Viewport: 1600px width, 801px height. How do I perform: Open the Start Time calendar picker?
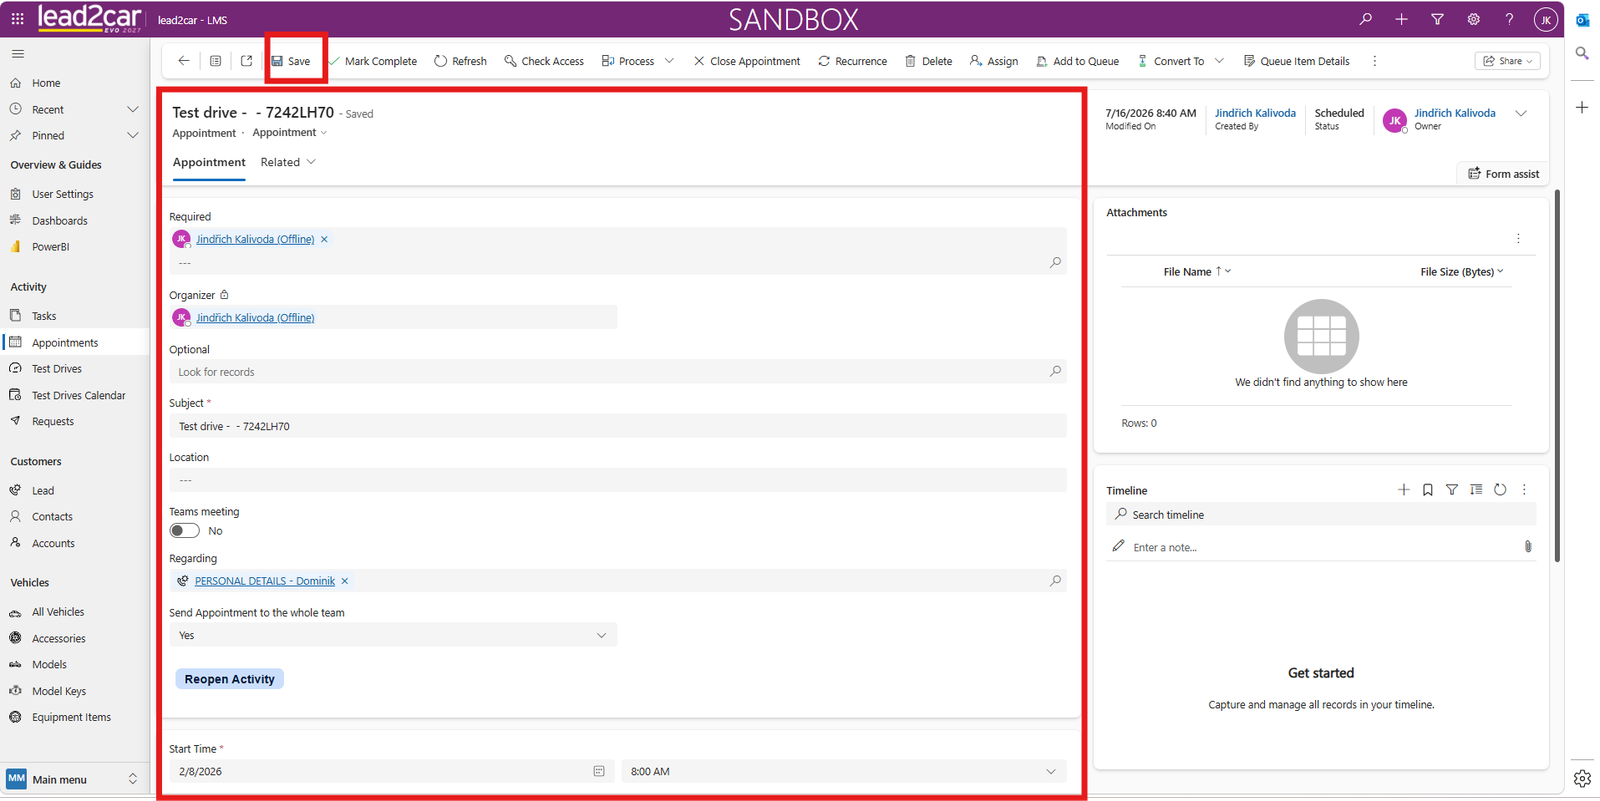coord(599,771)
